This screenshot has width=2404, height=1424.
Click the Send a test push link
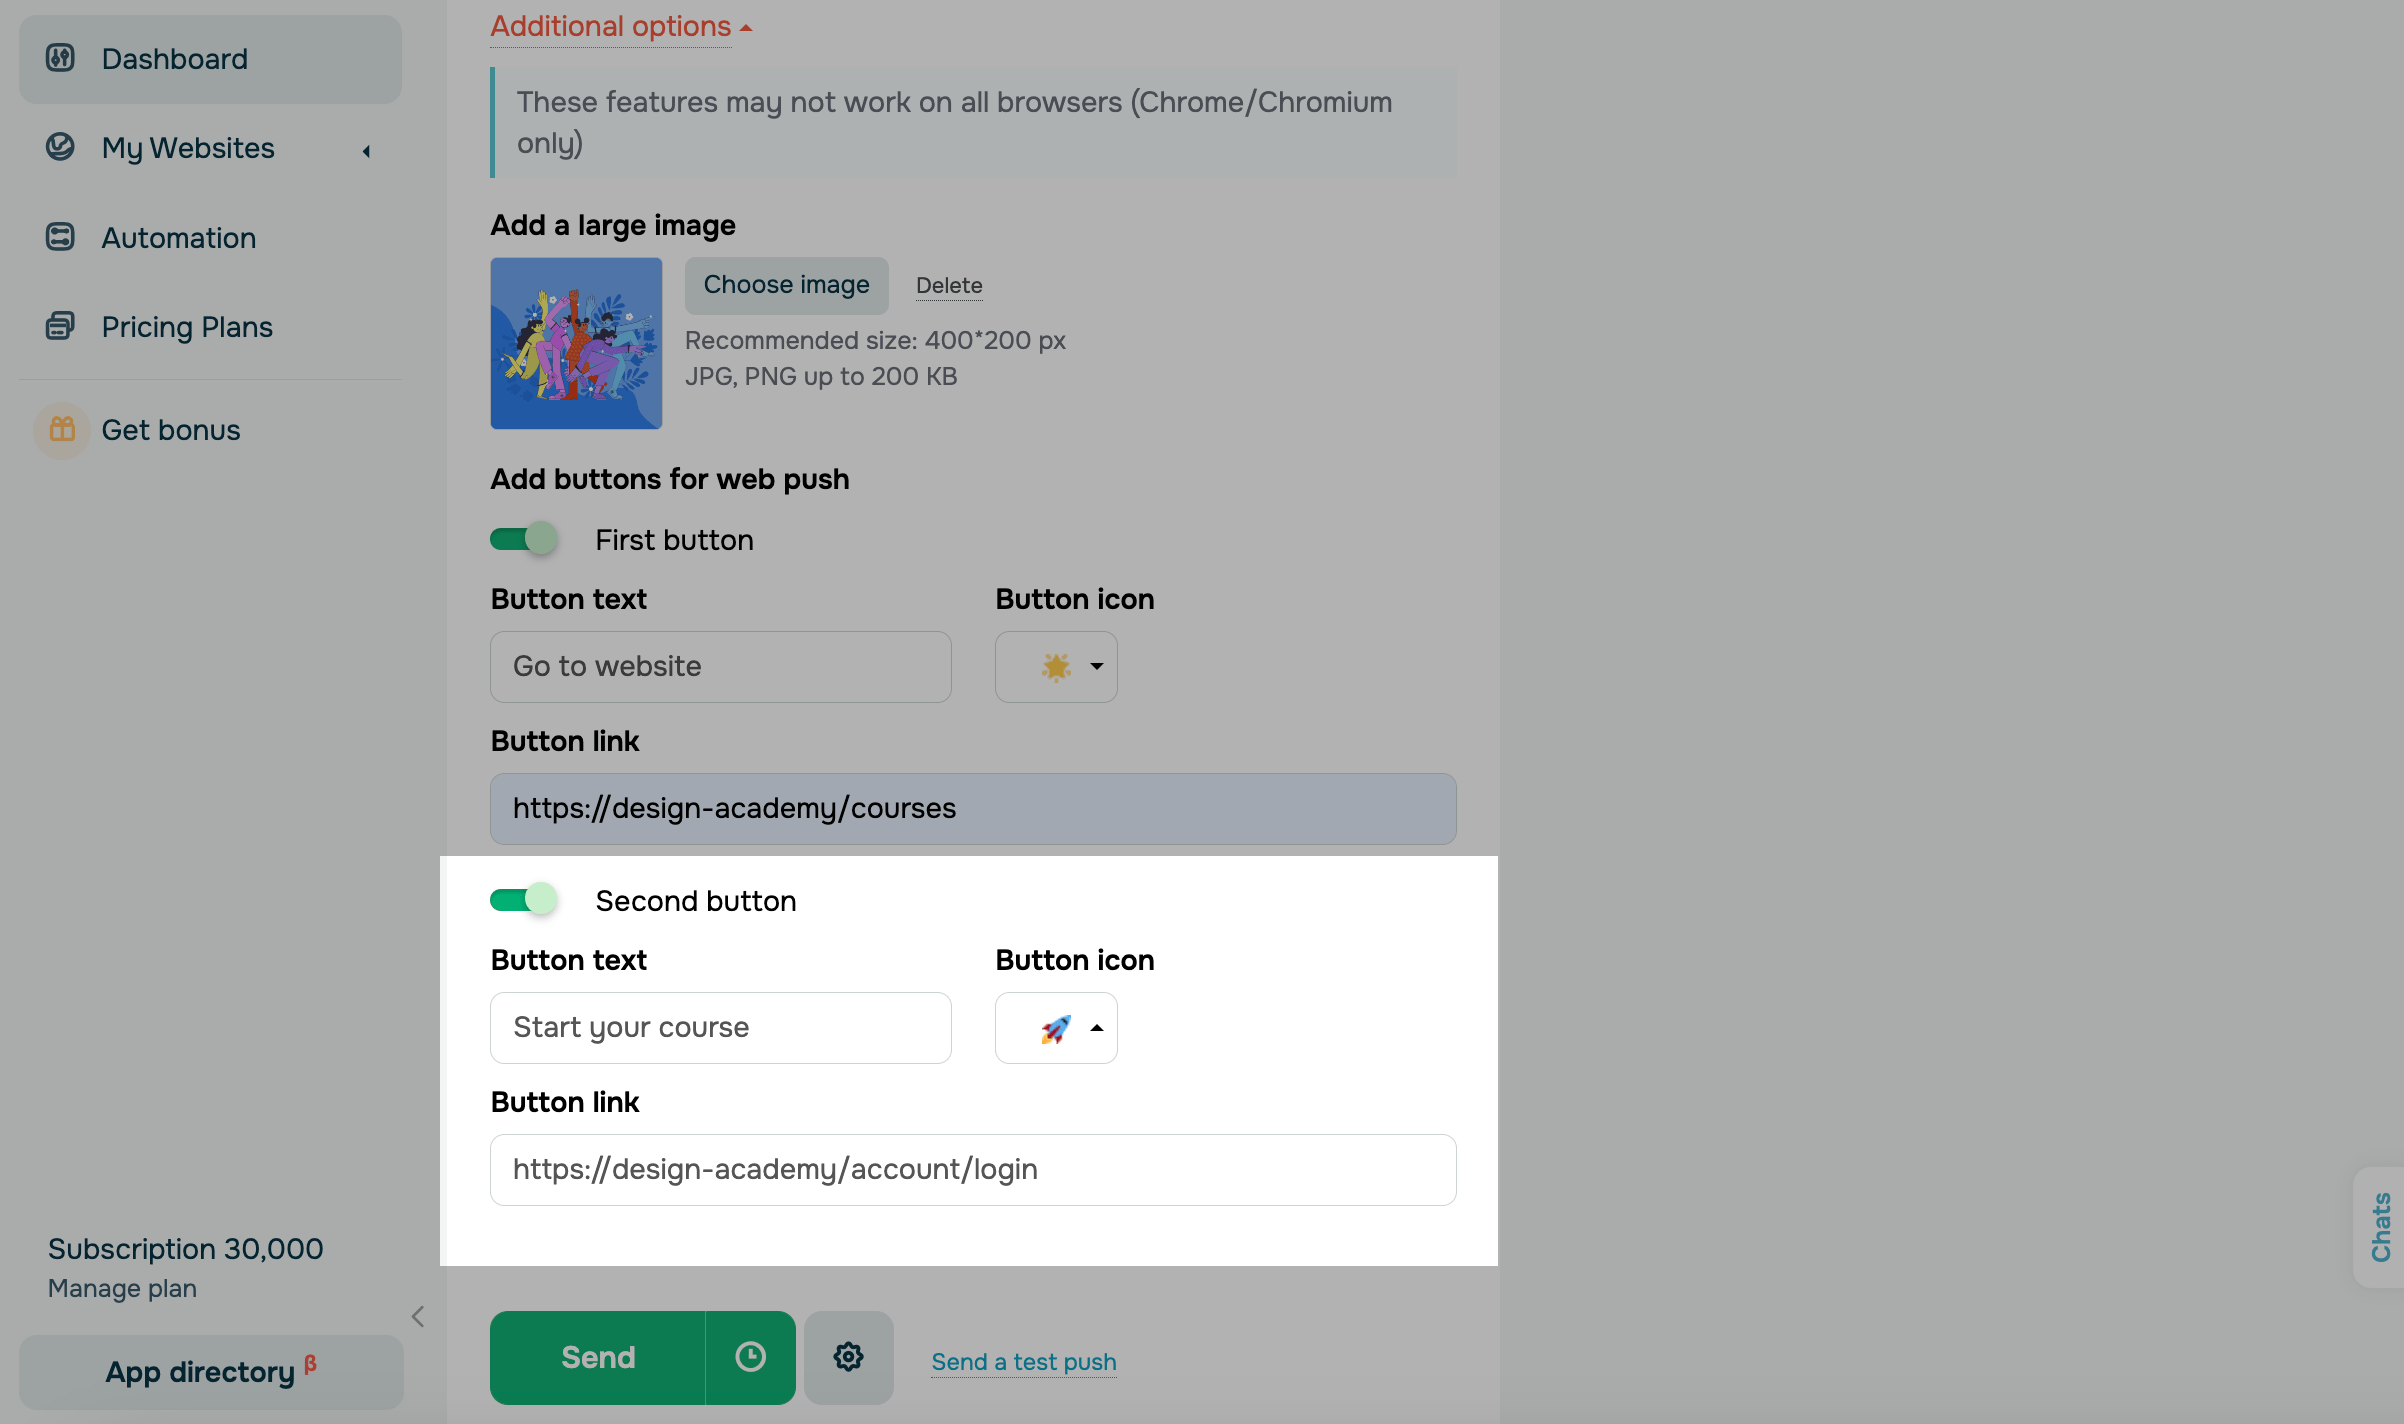[x=1023, y=1362]
